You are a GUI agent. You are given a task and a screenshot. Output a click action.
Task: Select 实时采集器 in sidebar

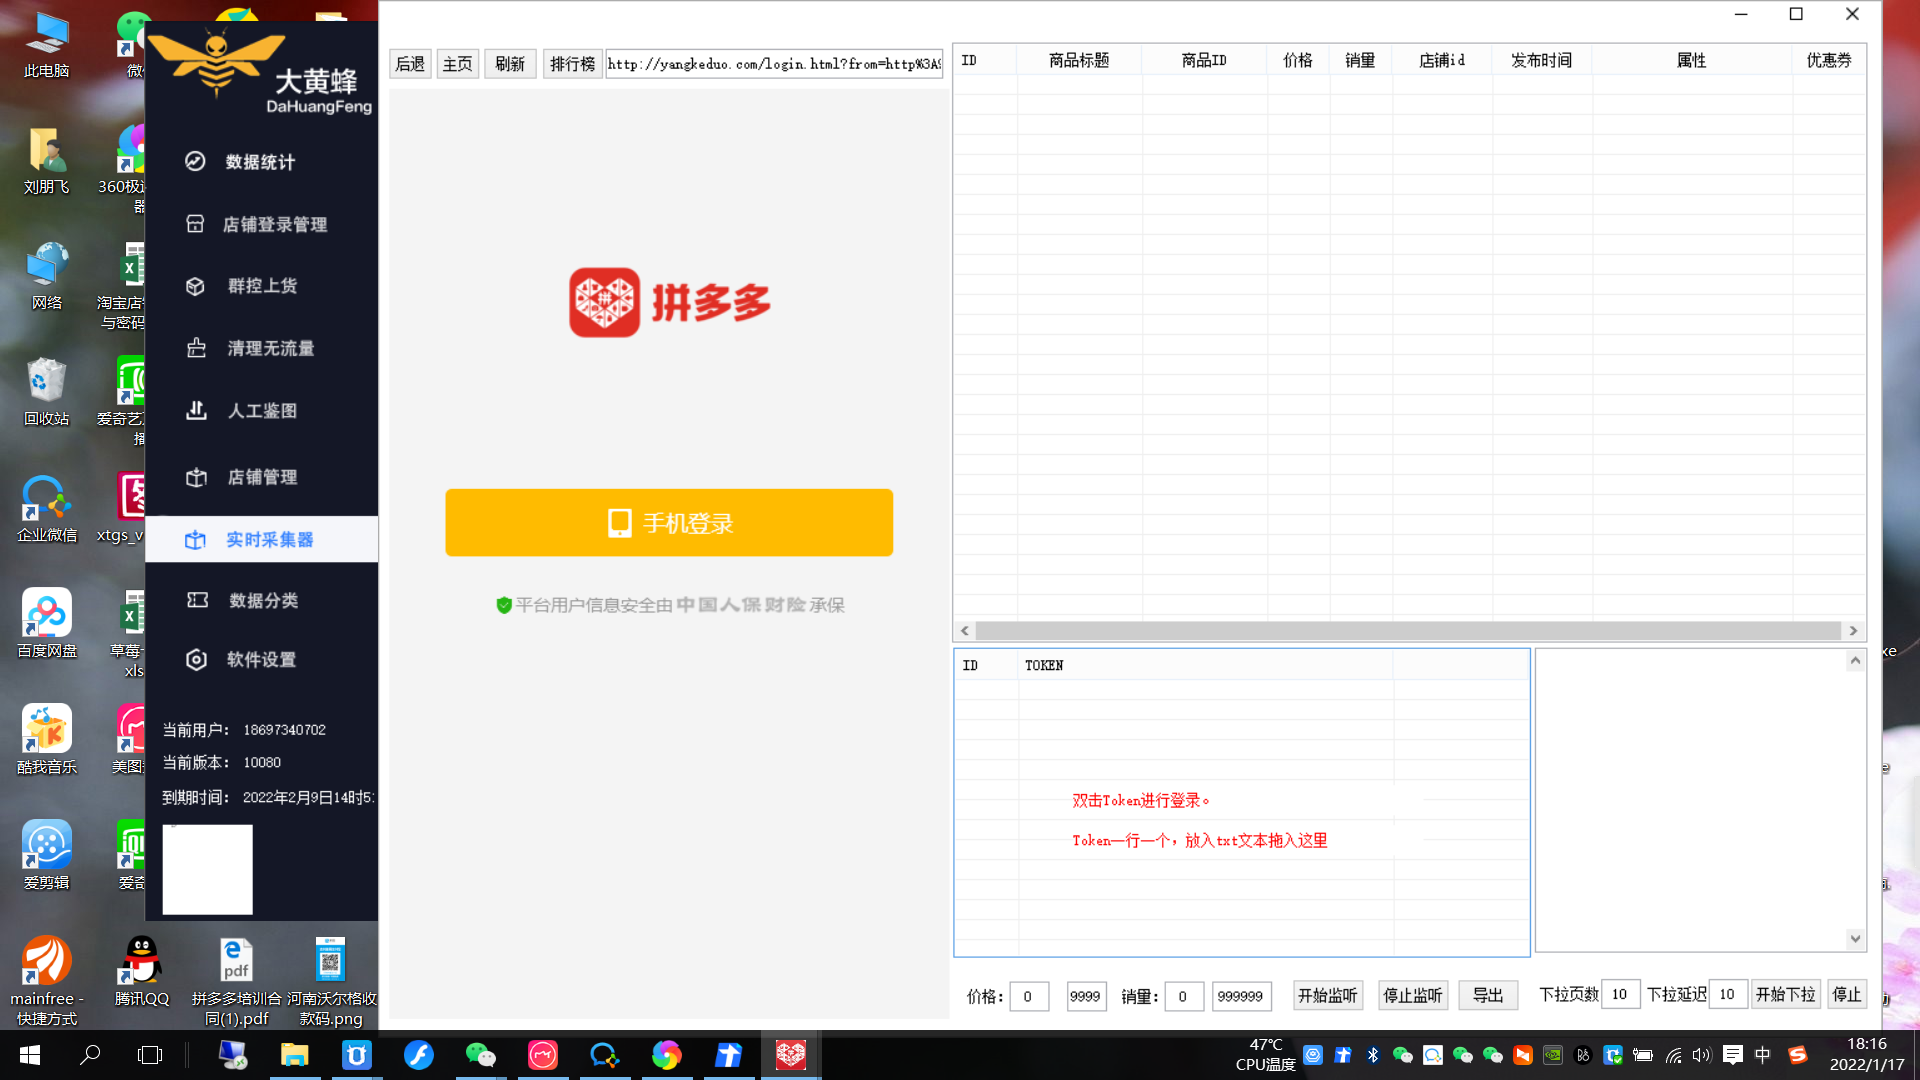(x=269, y=540)
